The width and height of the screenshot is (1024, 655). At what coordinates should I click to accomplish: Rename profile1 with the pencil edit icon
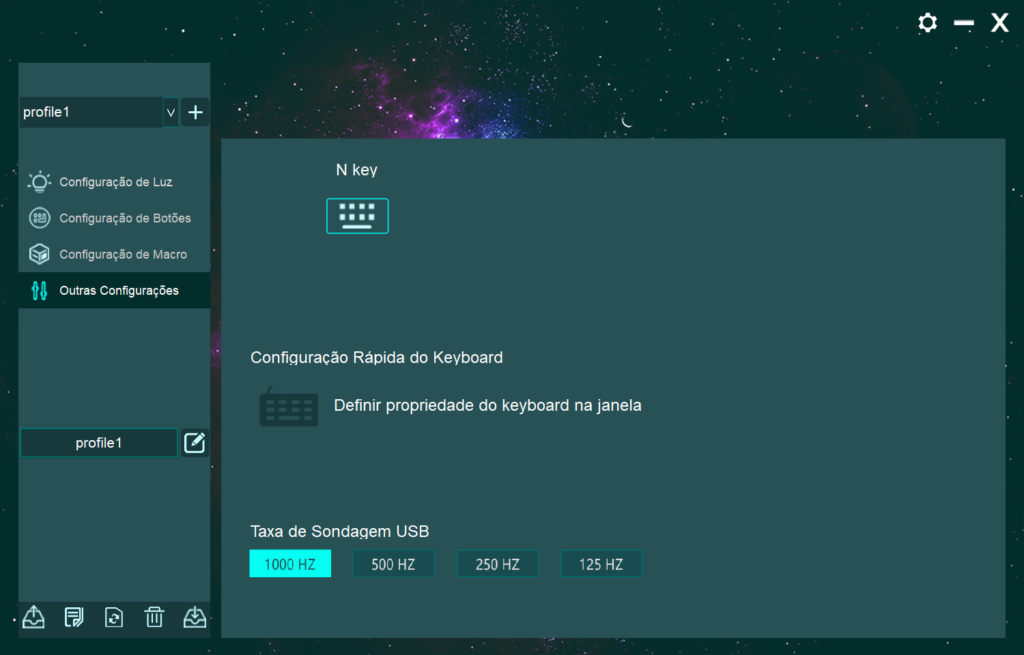click(194, 443)
